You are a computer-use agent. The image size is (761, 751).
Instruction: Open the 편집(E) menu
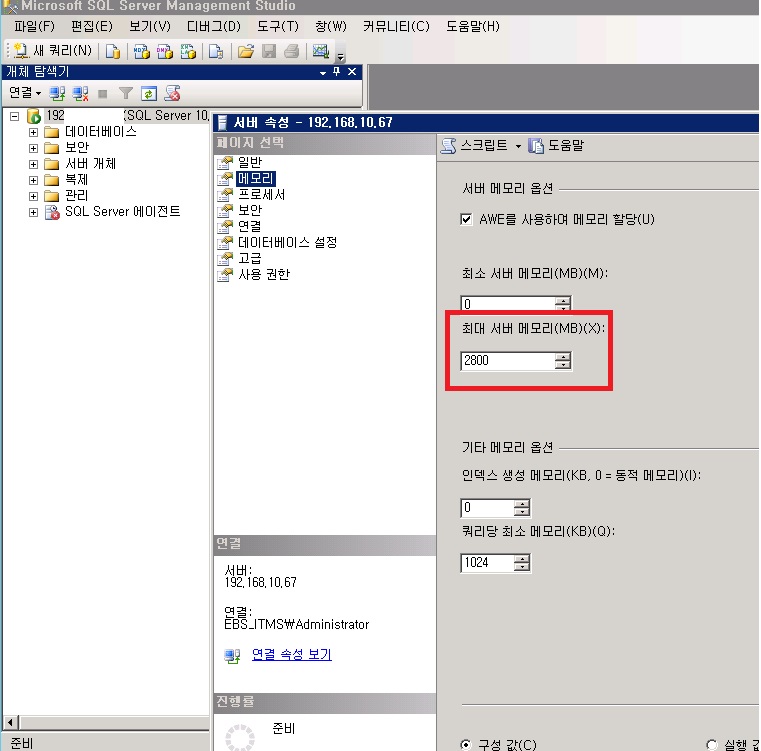tap(92, 26)
